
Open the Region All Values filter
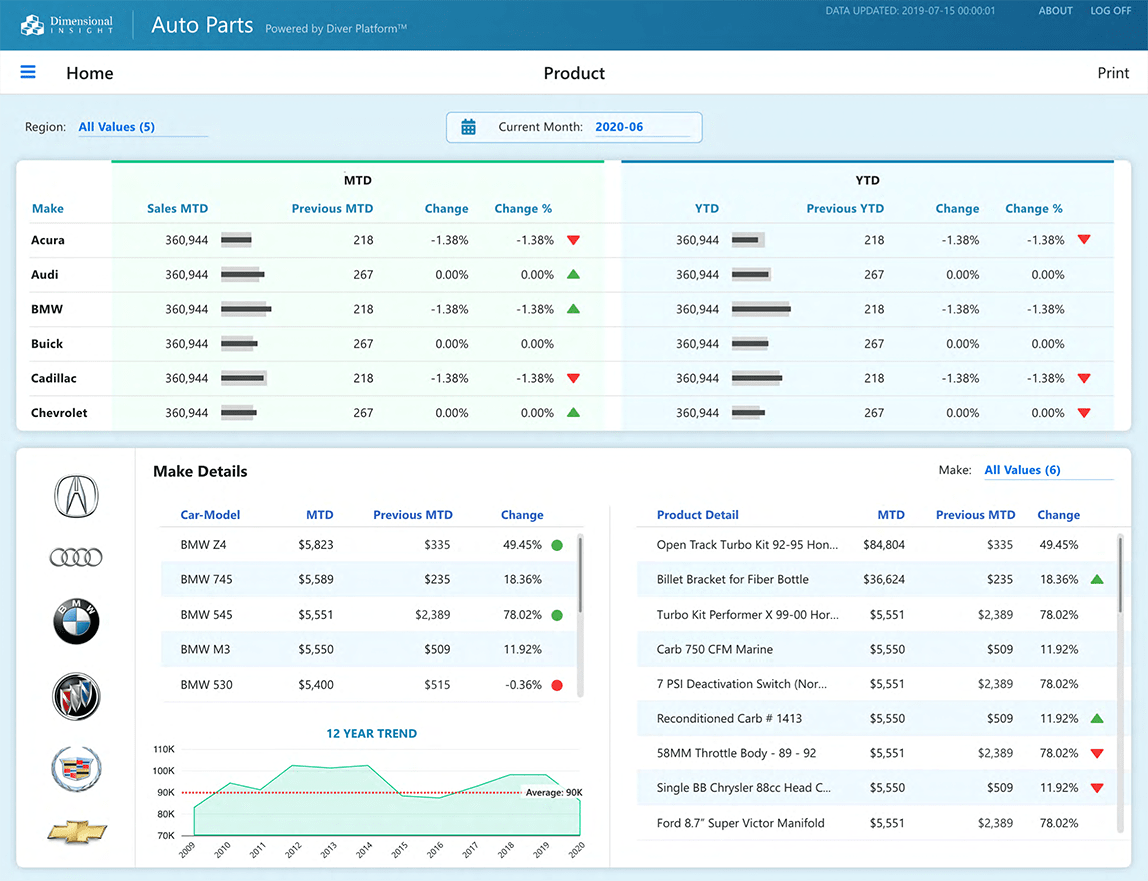click(x=117, y=127)
